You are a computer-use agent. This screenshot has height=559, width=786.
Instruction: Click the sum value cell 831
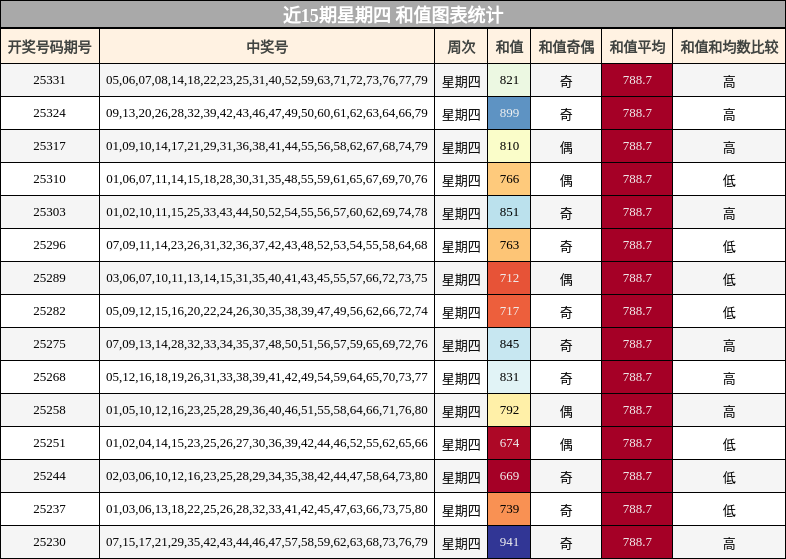[509, 377]
